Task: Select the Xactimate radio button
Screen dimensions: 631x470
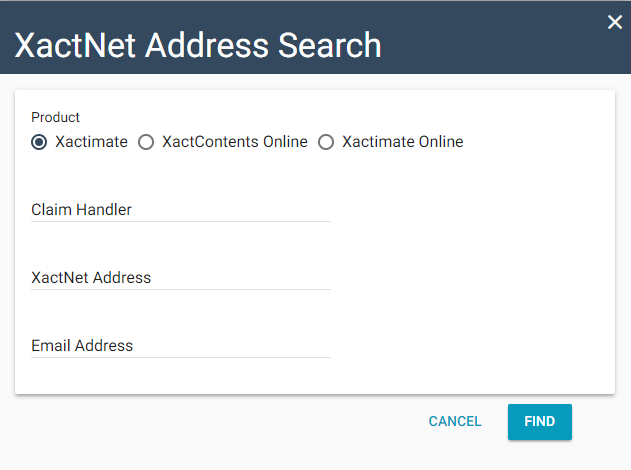Action: (39, 142)
